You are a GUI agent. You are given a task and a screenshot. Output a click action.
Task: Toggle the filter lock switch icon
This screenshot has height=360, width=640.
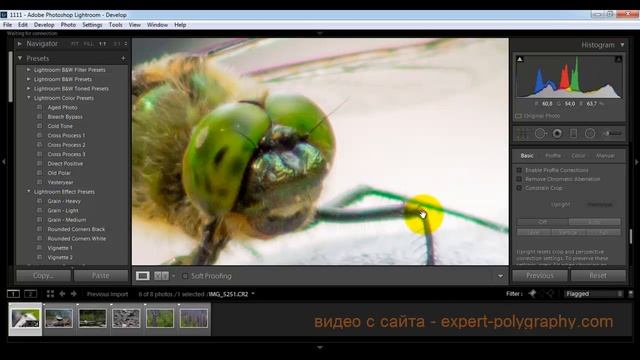[x=631, y=294]
